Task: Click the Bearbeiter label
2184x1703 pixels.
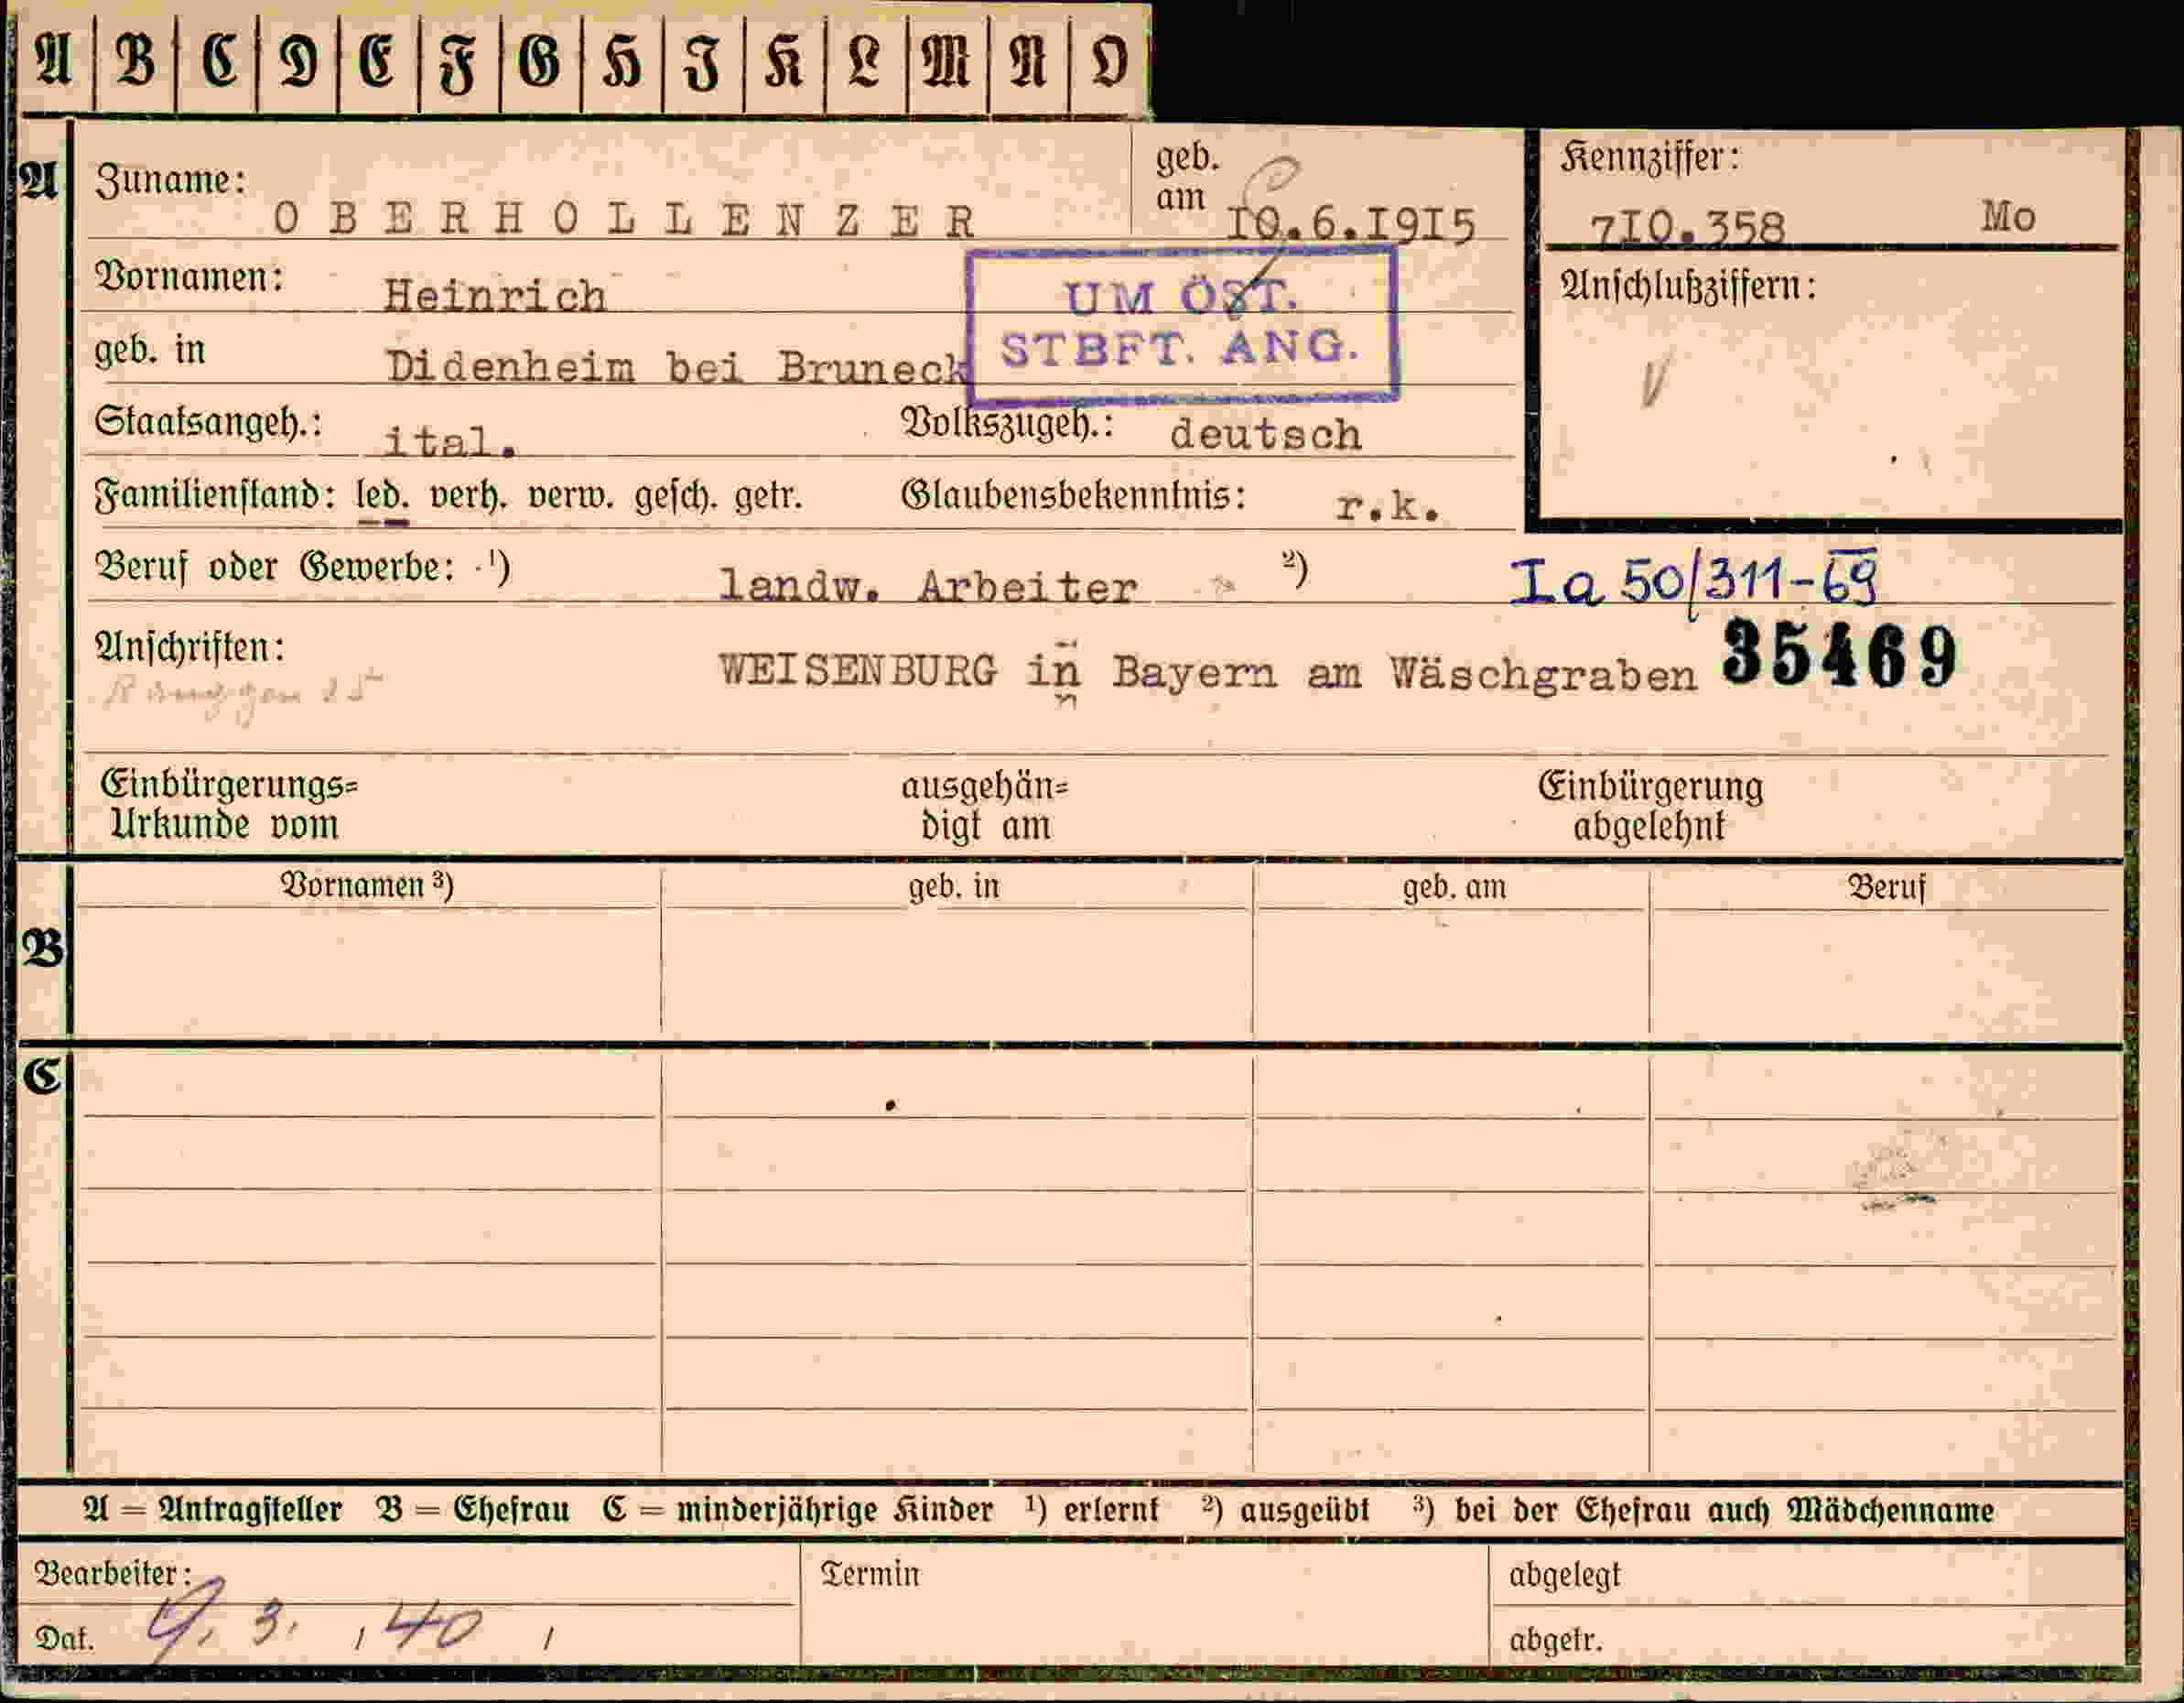Action: coord(113,1574)
